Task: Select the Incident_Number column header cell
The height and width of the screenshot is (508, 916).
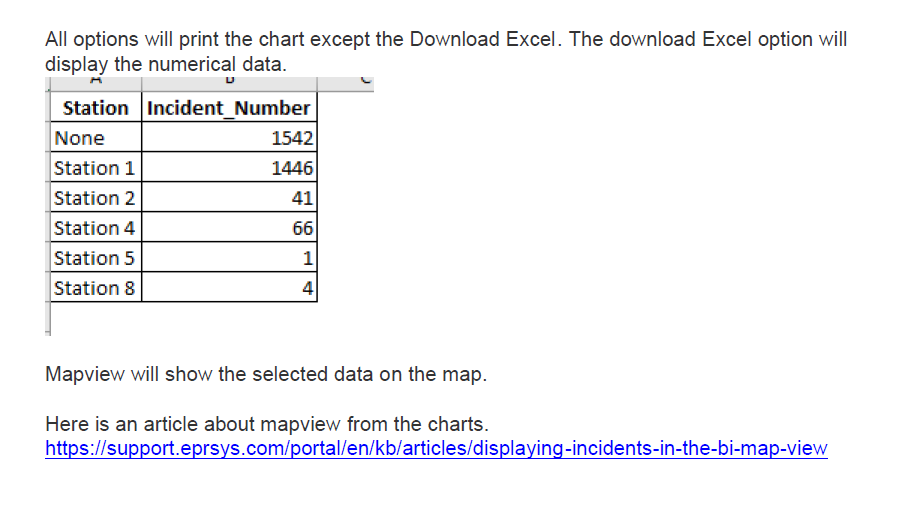Action: (x=229, y=108)
